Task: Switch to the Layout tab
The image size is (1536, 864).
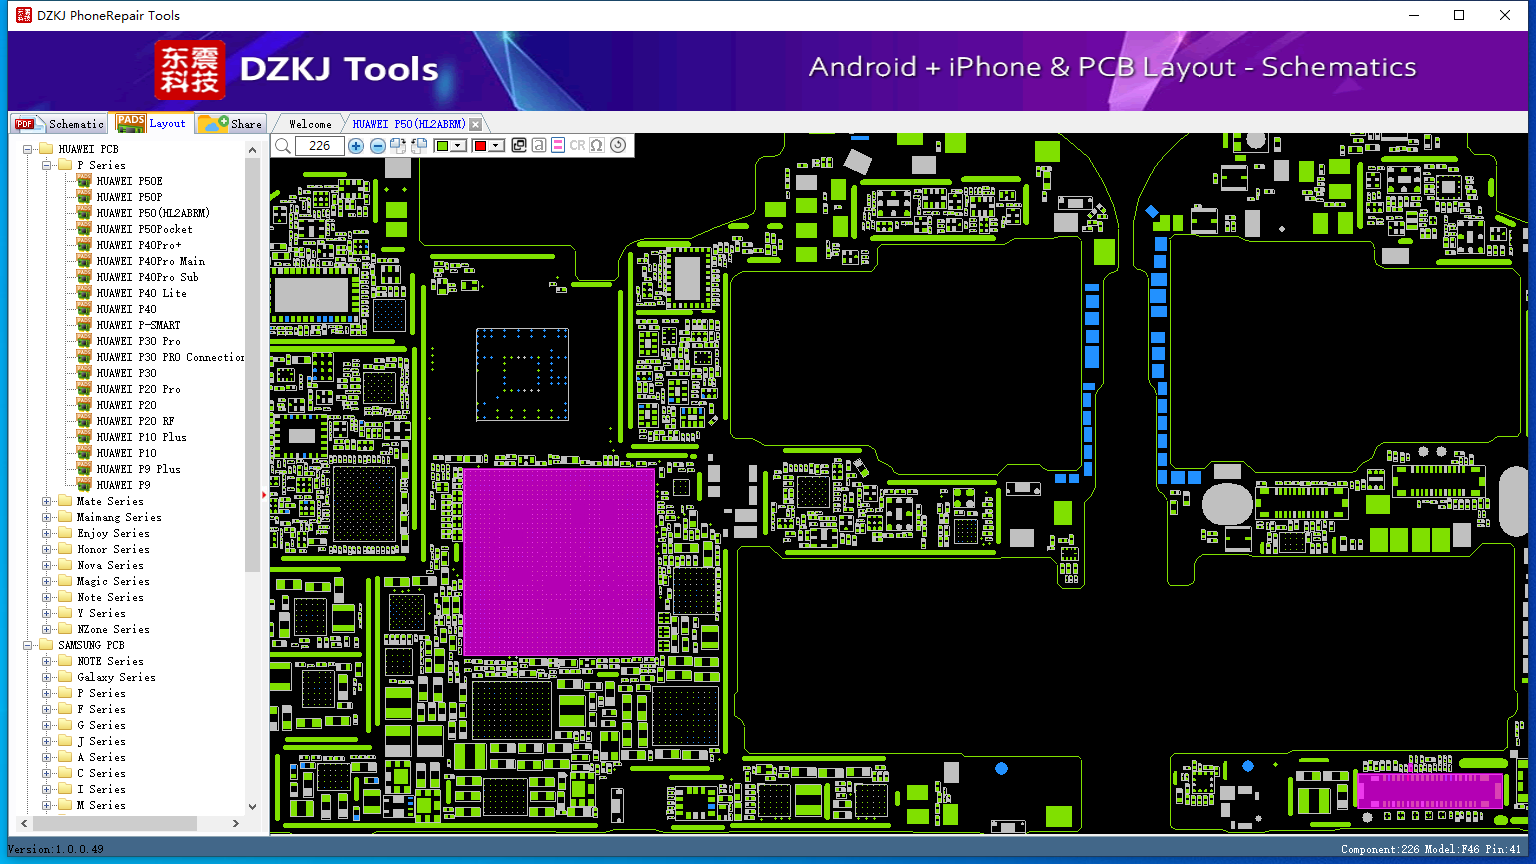Action: [x=152, y=123]
